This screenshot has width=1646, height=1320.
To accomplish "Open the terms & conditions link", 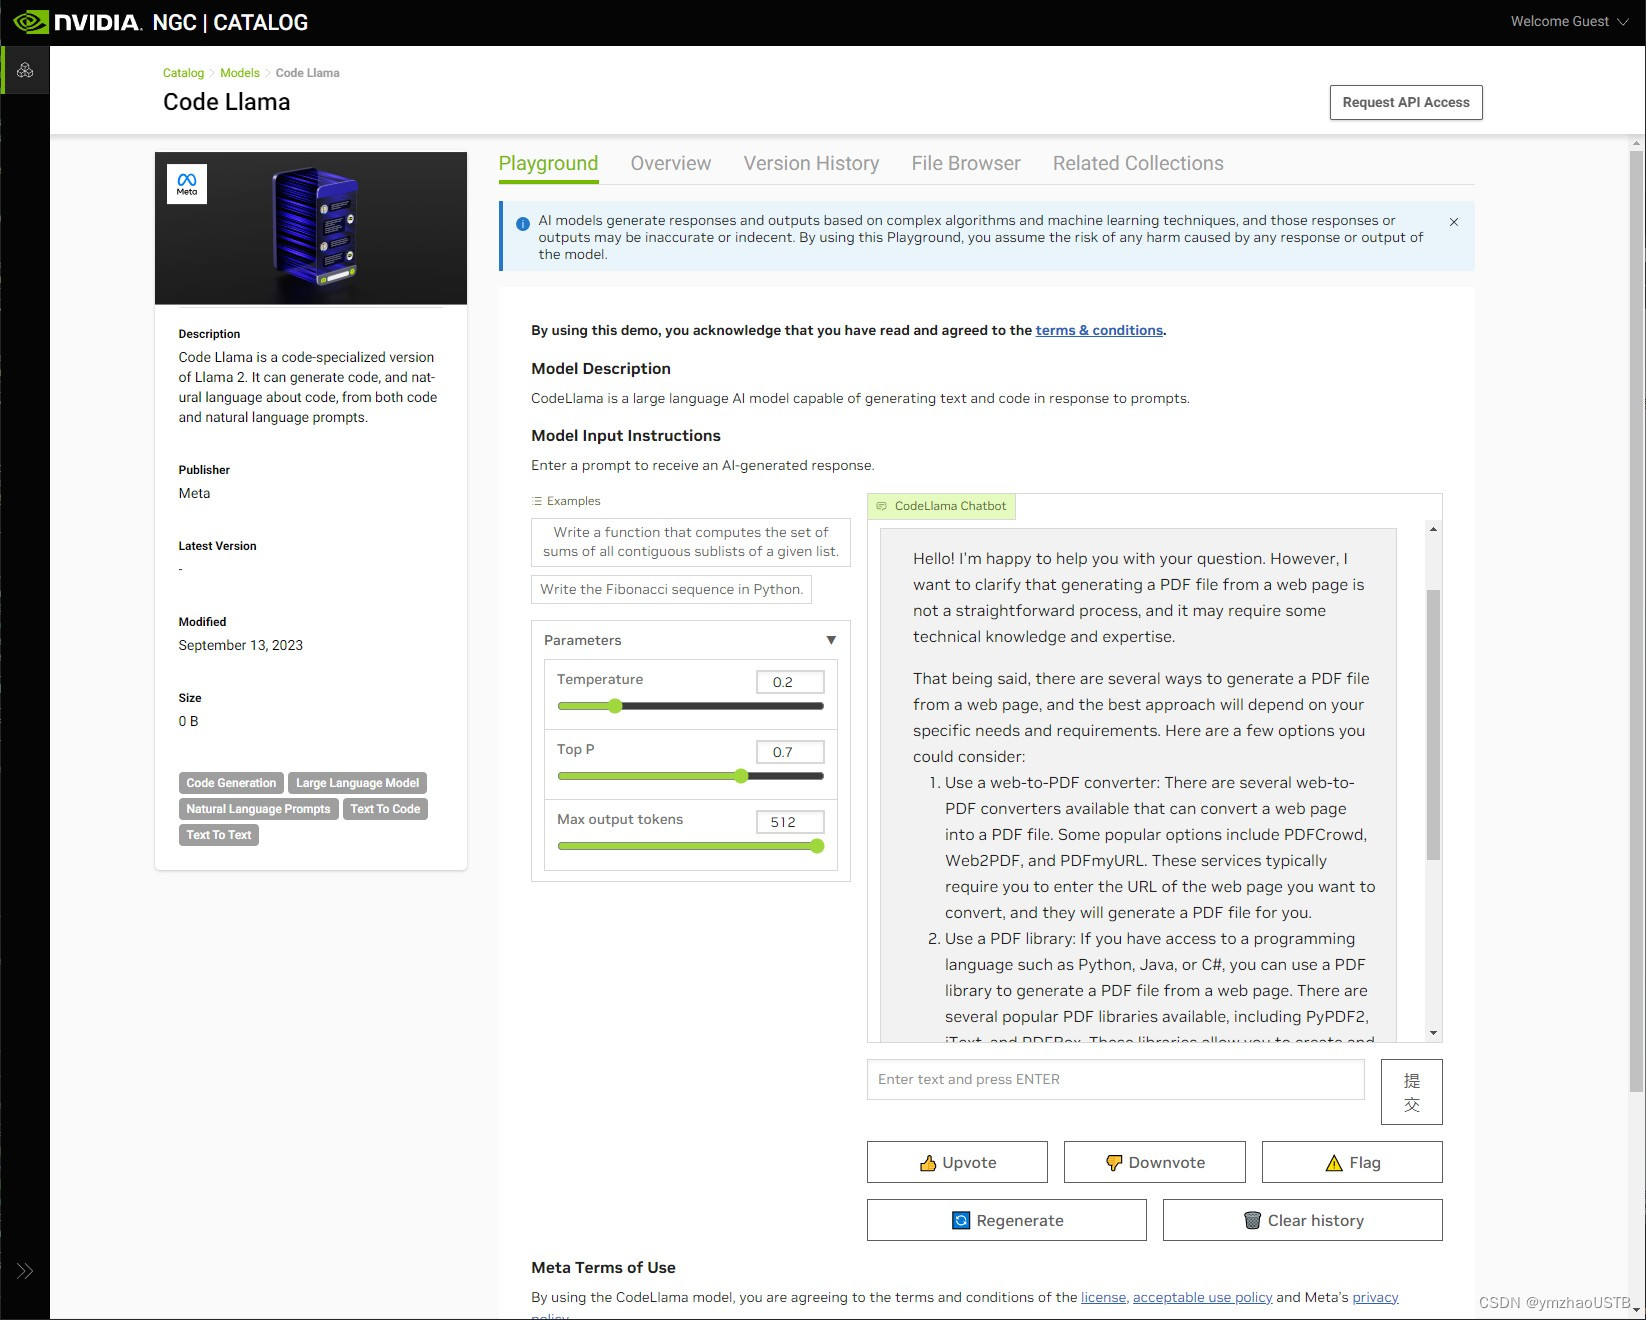I will pos(1099,330).
